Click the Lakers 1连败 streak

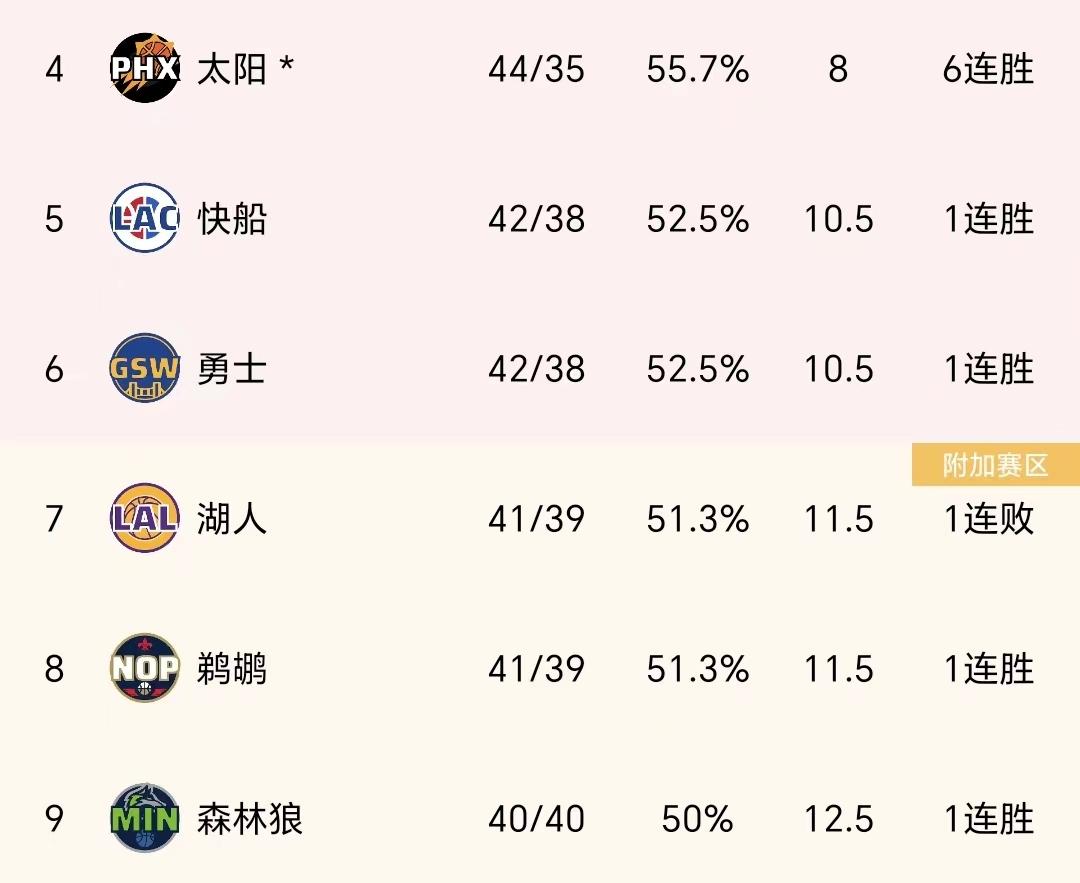pos(988,519)
